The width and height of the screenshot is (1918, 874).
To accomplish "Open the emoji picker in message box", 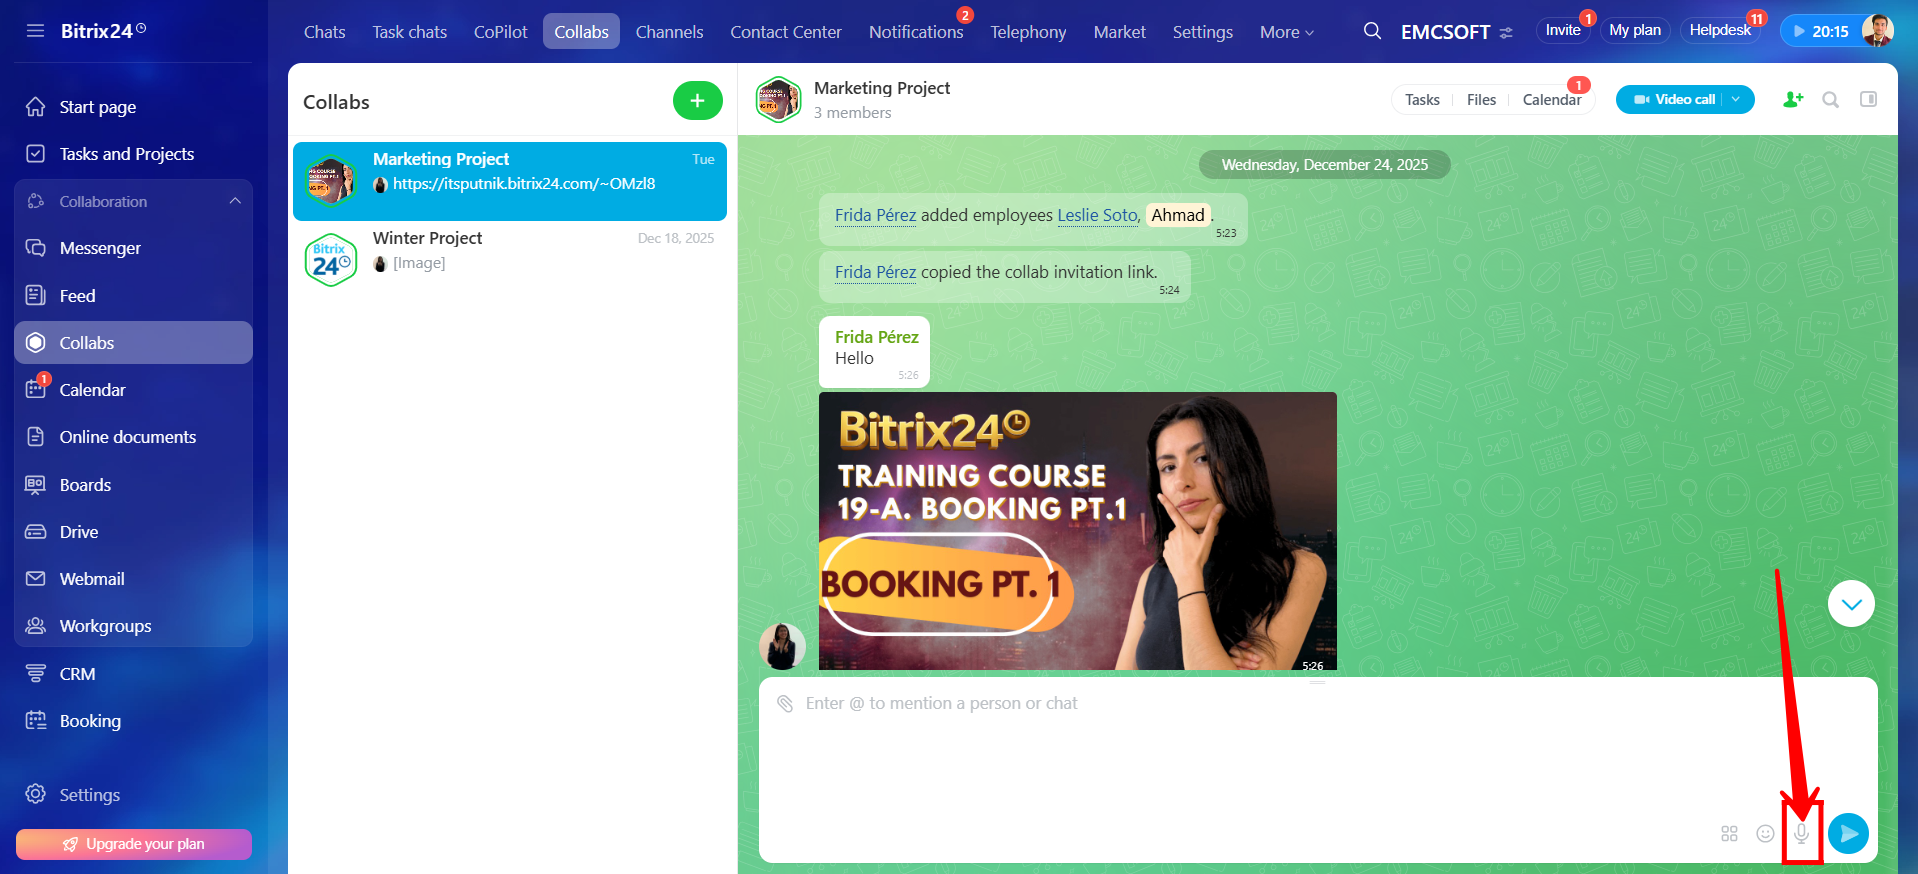I will (1765, 834).
